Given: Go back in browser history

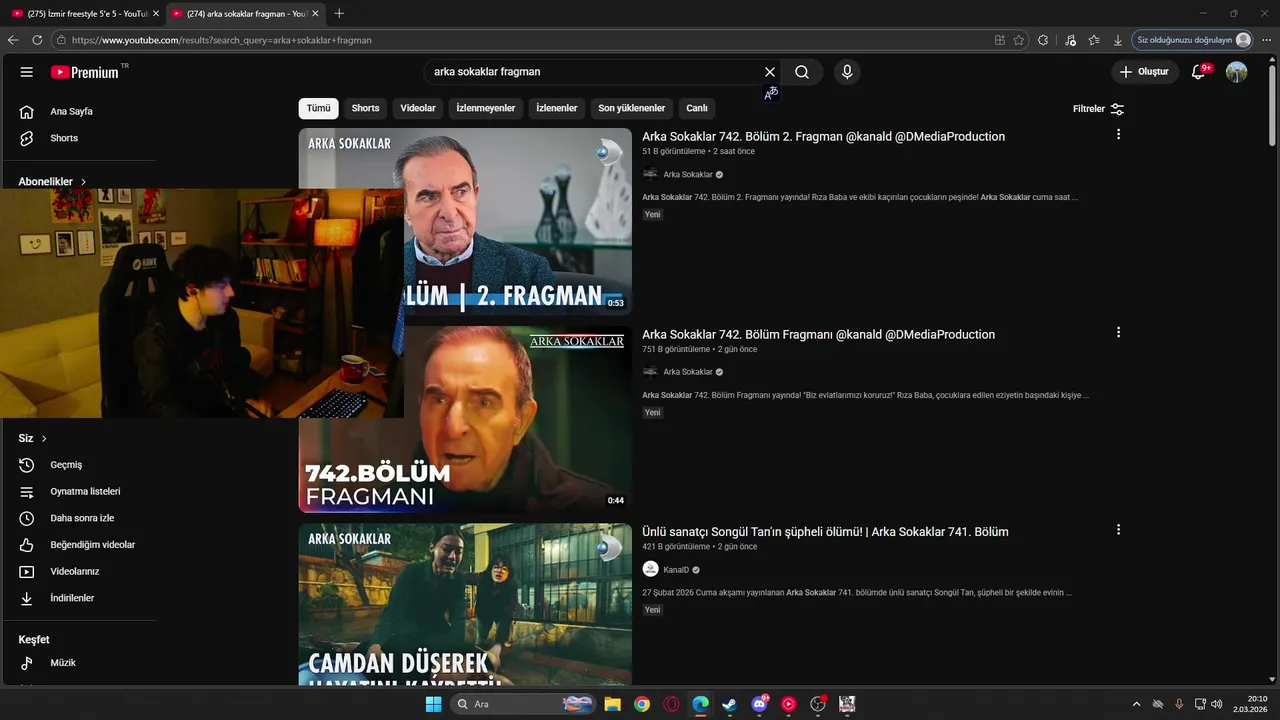Looking at the screenshot, I should coord(13,40).
